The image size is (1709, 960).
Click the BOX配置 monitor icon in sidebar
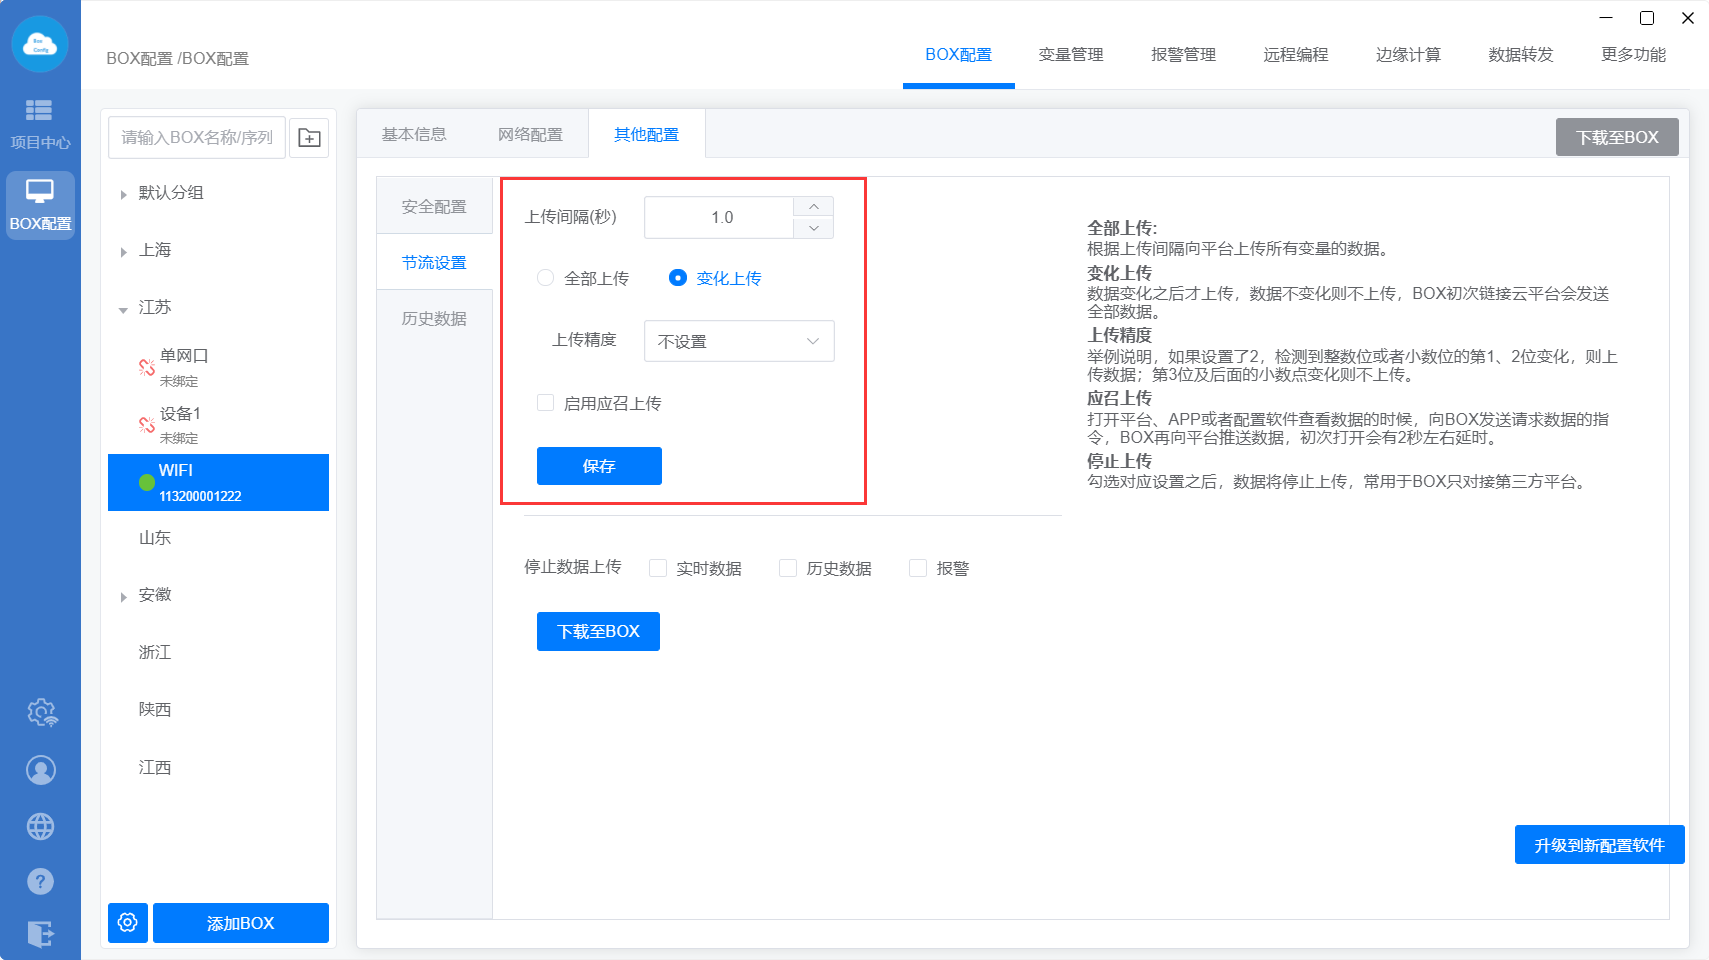tap(40, 204)
